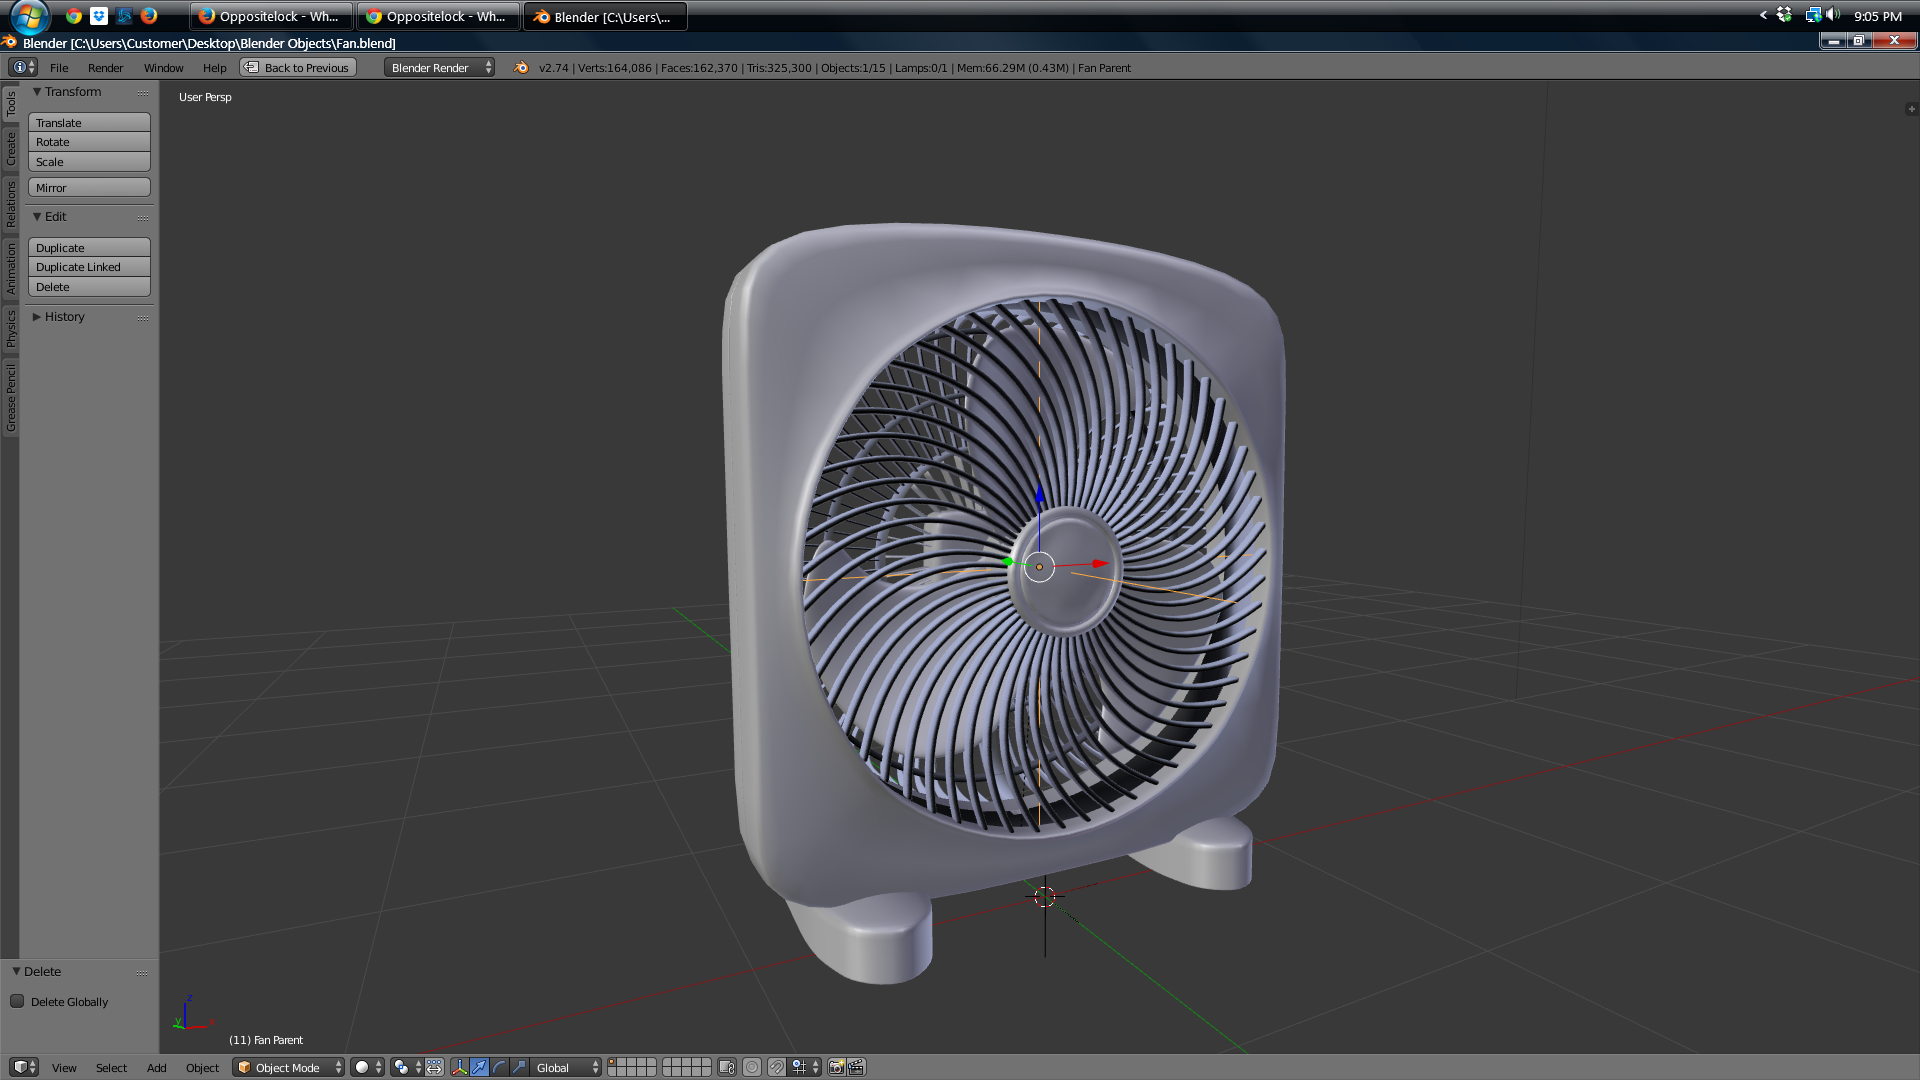
Task: Open the Help menu
Action: coord(214,67)
